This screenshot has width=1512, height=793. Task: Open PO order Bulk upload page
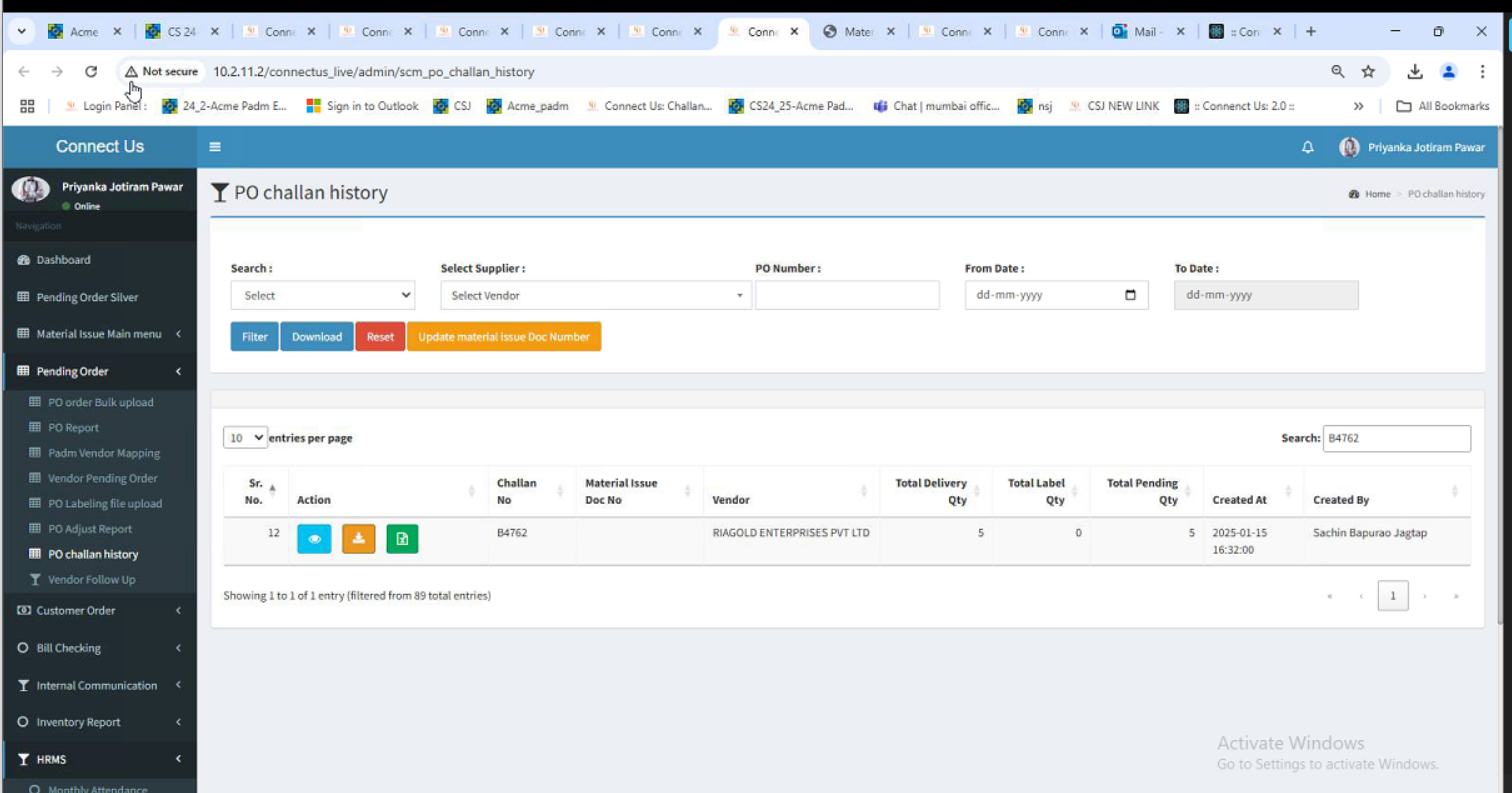click(x=101, y=402)
